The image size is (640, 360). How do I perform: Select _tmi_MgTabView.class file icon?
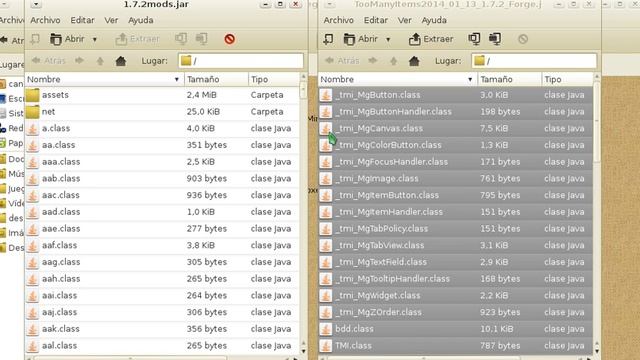point(326,246)
